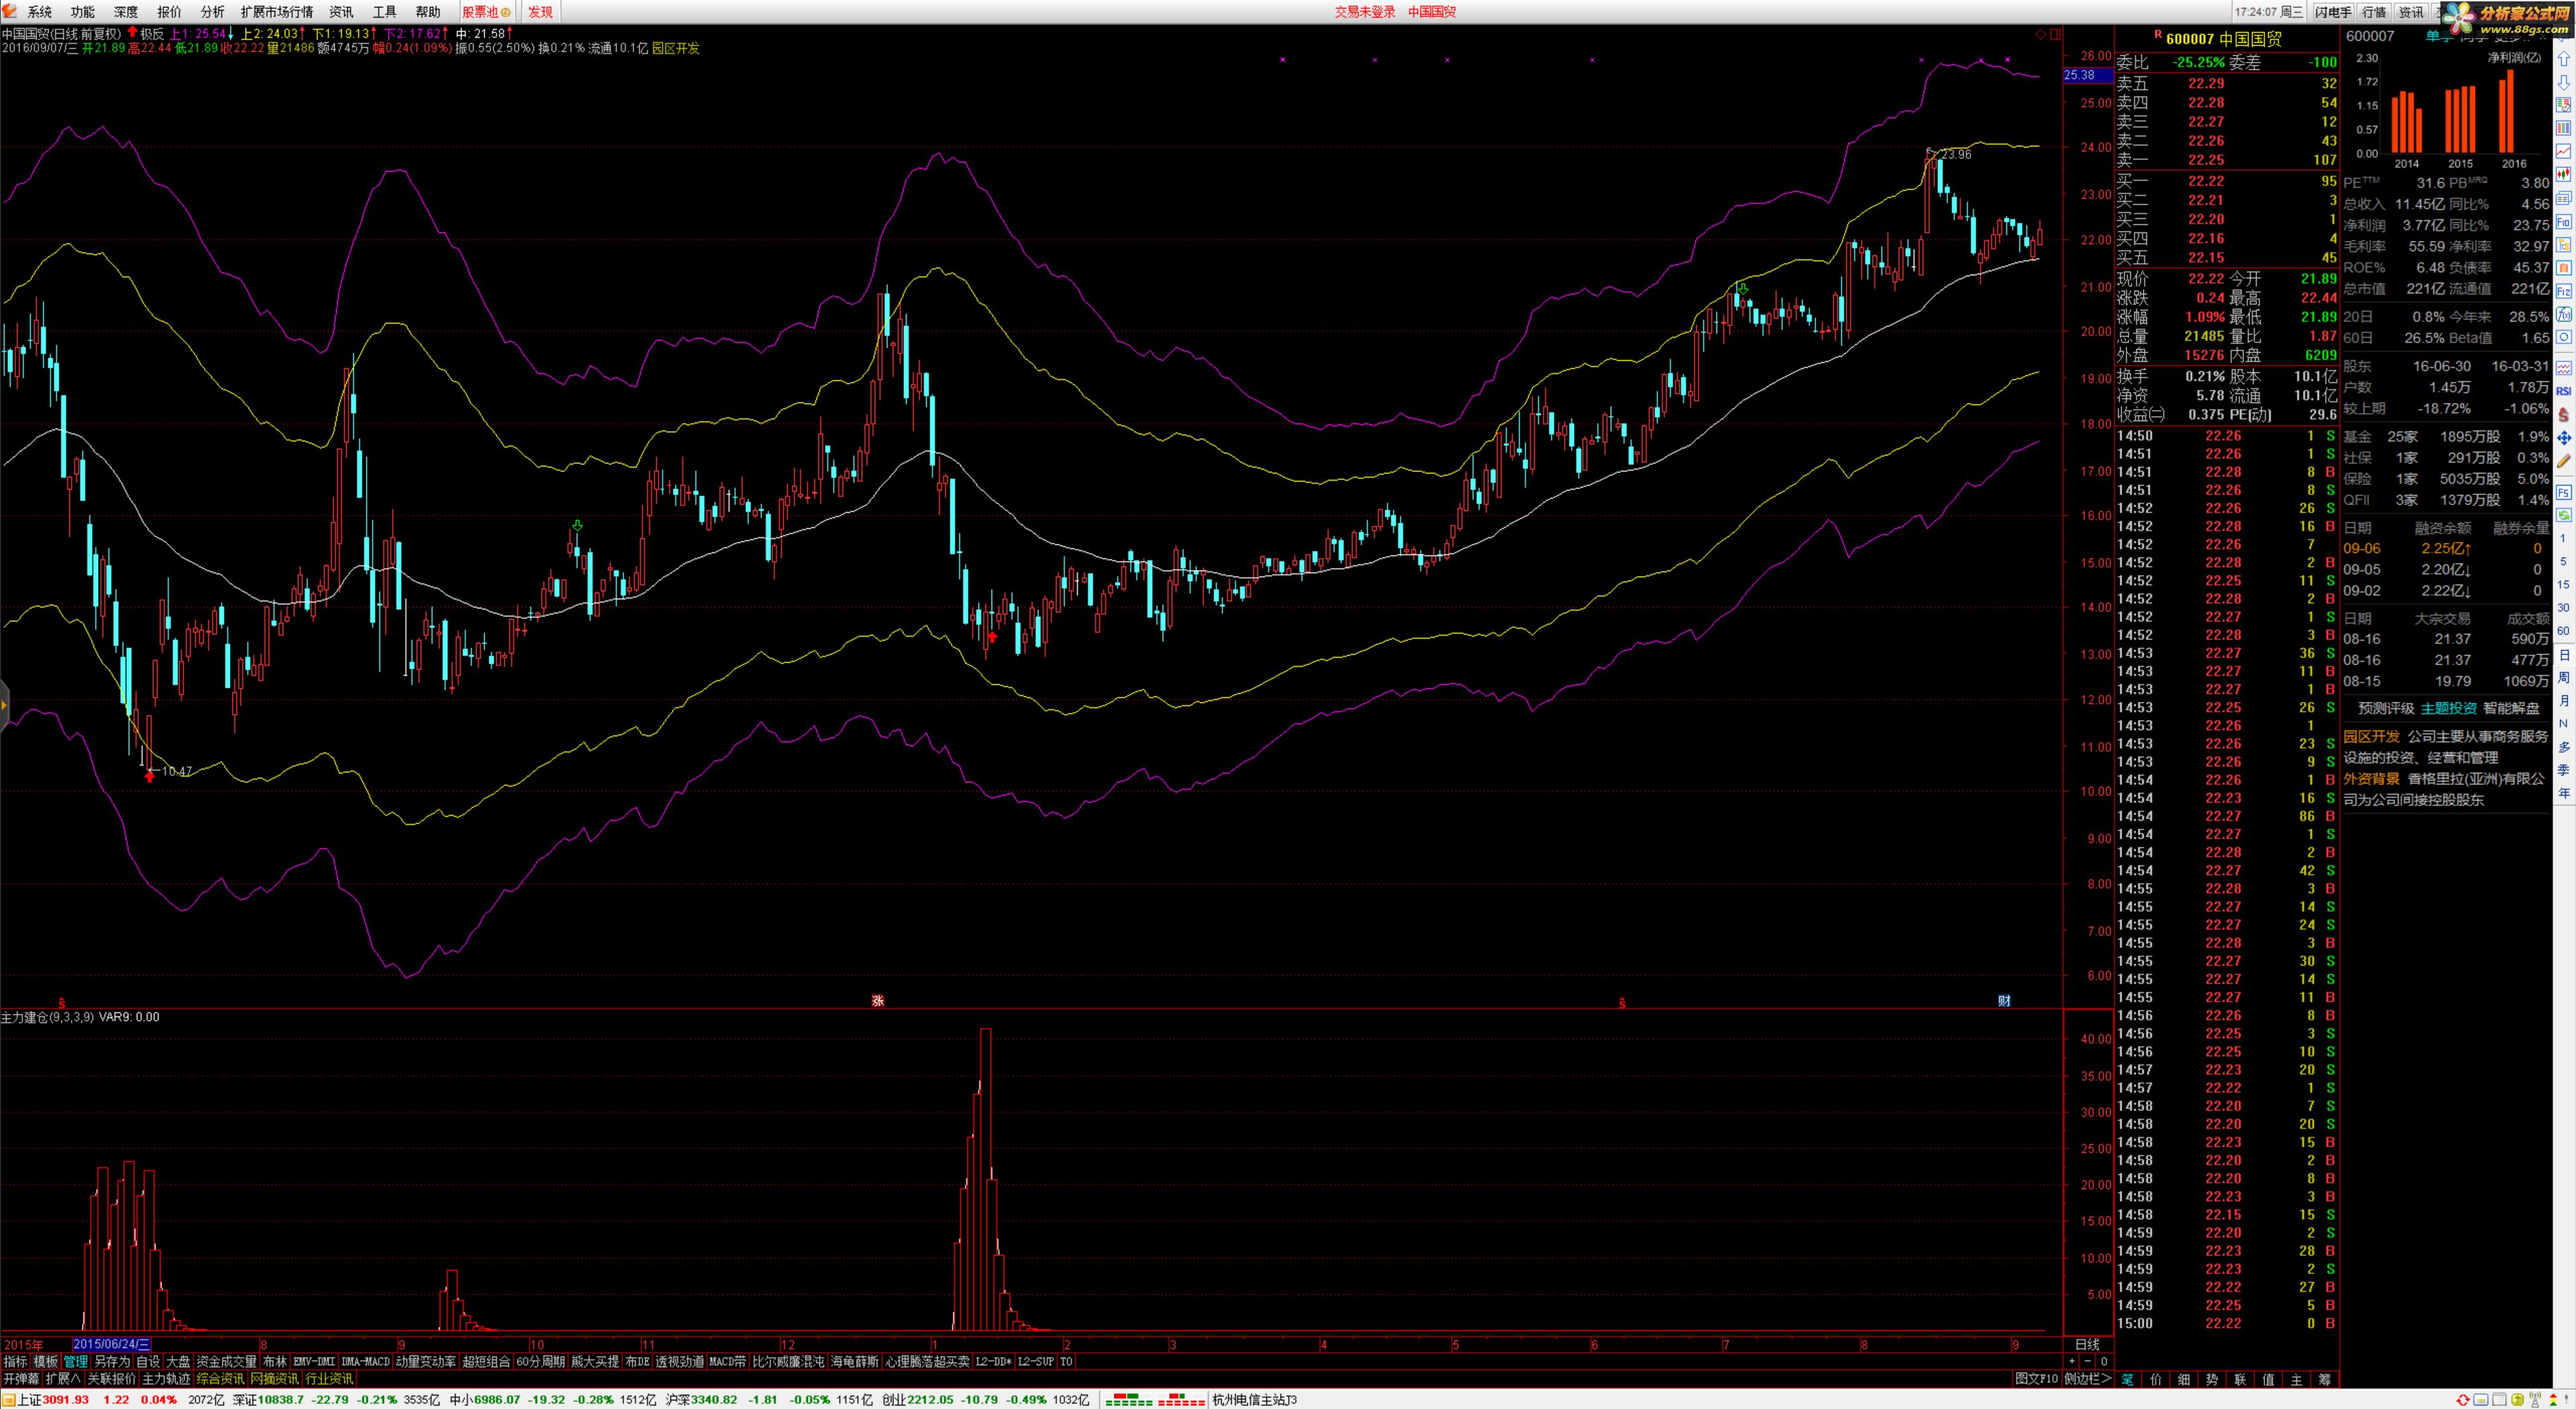Click the yellow square icon before 上证
This screenshot has height=1409, width=2576.
(x=8, y=1400)
